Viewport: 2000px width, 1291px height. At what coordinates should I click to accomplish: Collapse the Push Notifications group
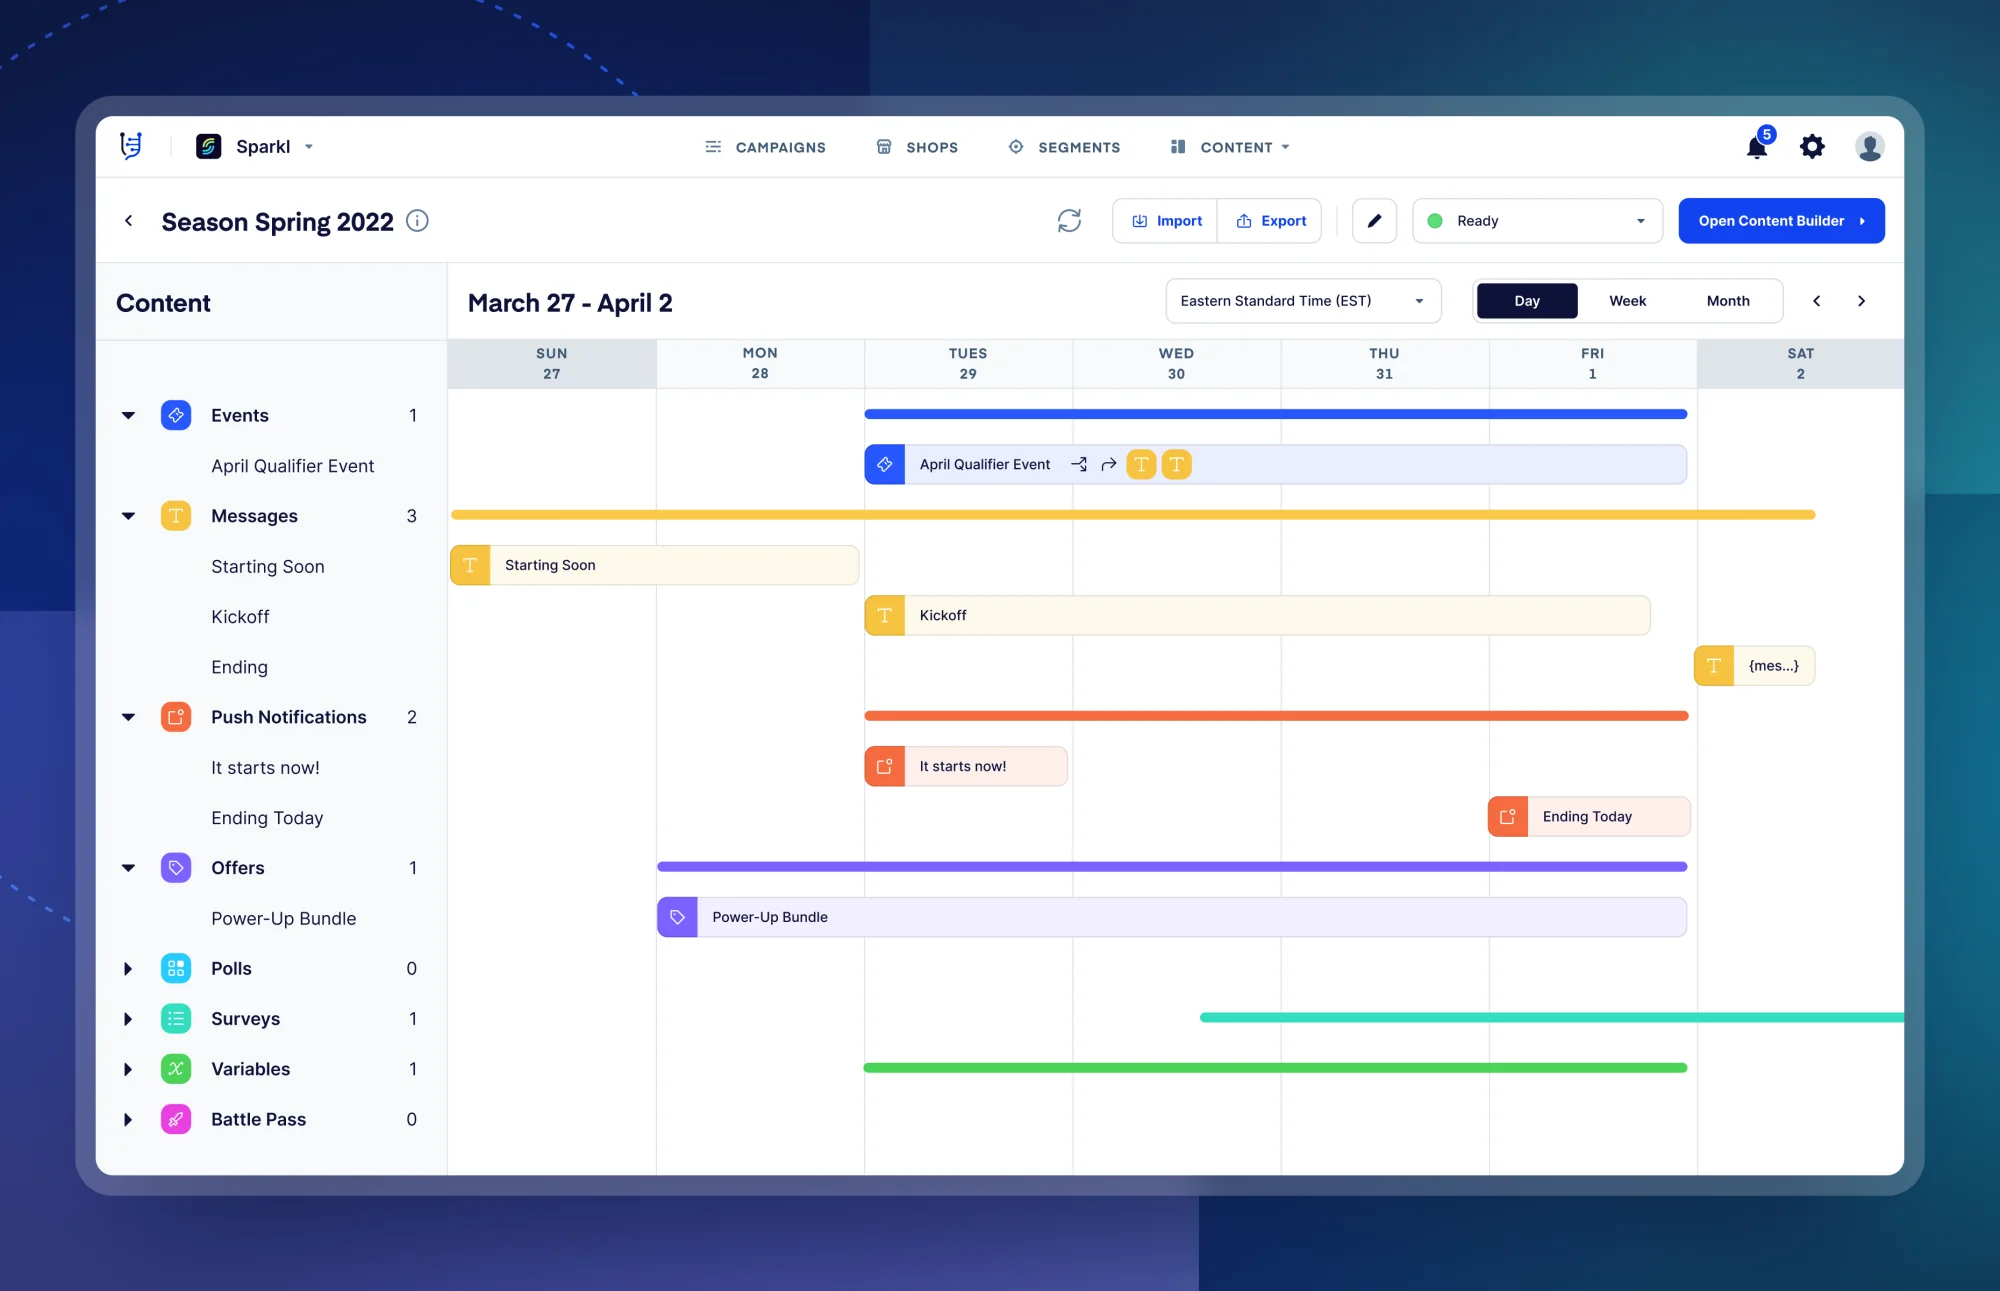click(x=128, y=717)
